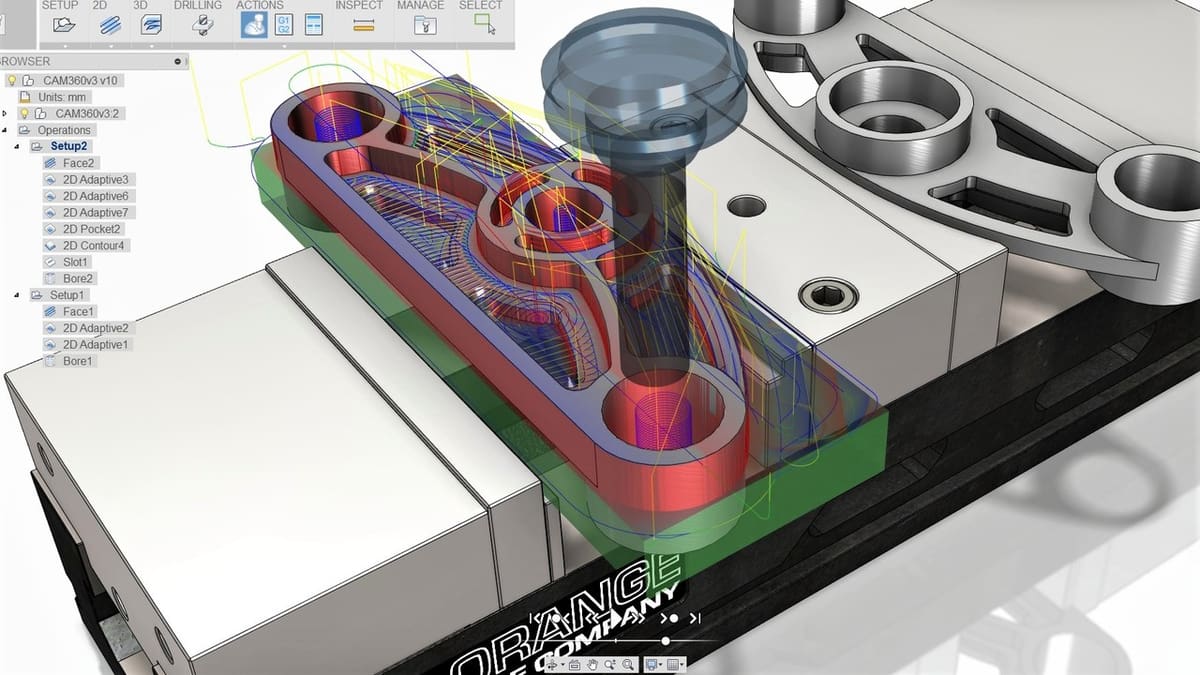The image size is (1200, 675).
Task: Click the Simulate icon under ACTIONS
Action: [254, 25]
